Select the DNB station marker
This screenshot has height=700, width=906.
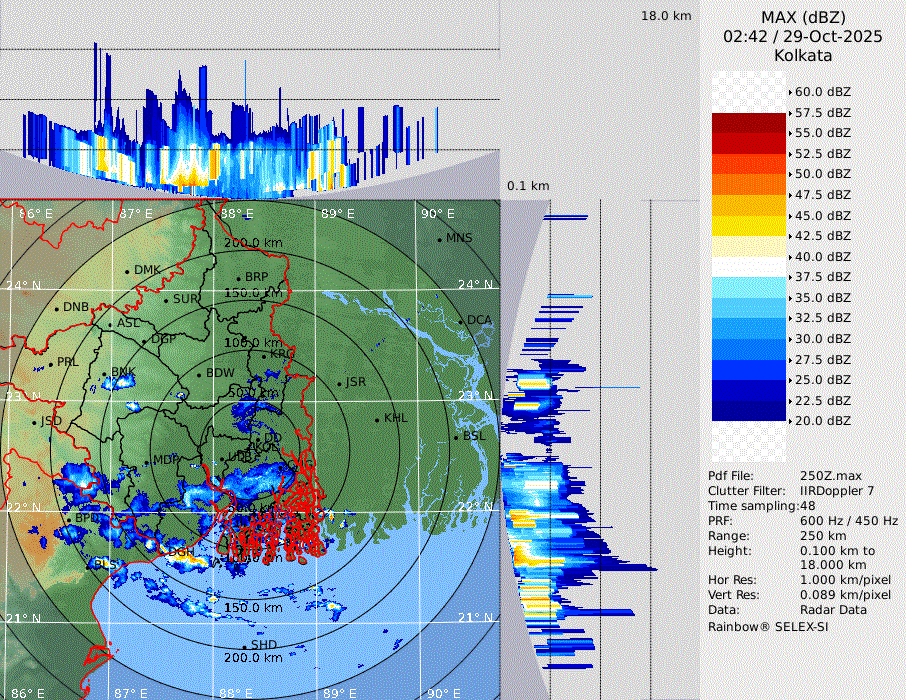pyautogui.click(x=57, y=308)
